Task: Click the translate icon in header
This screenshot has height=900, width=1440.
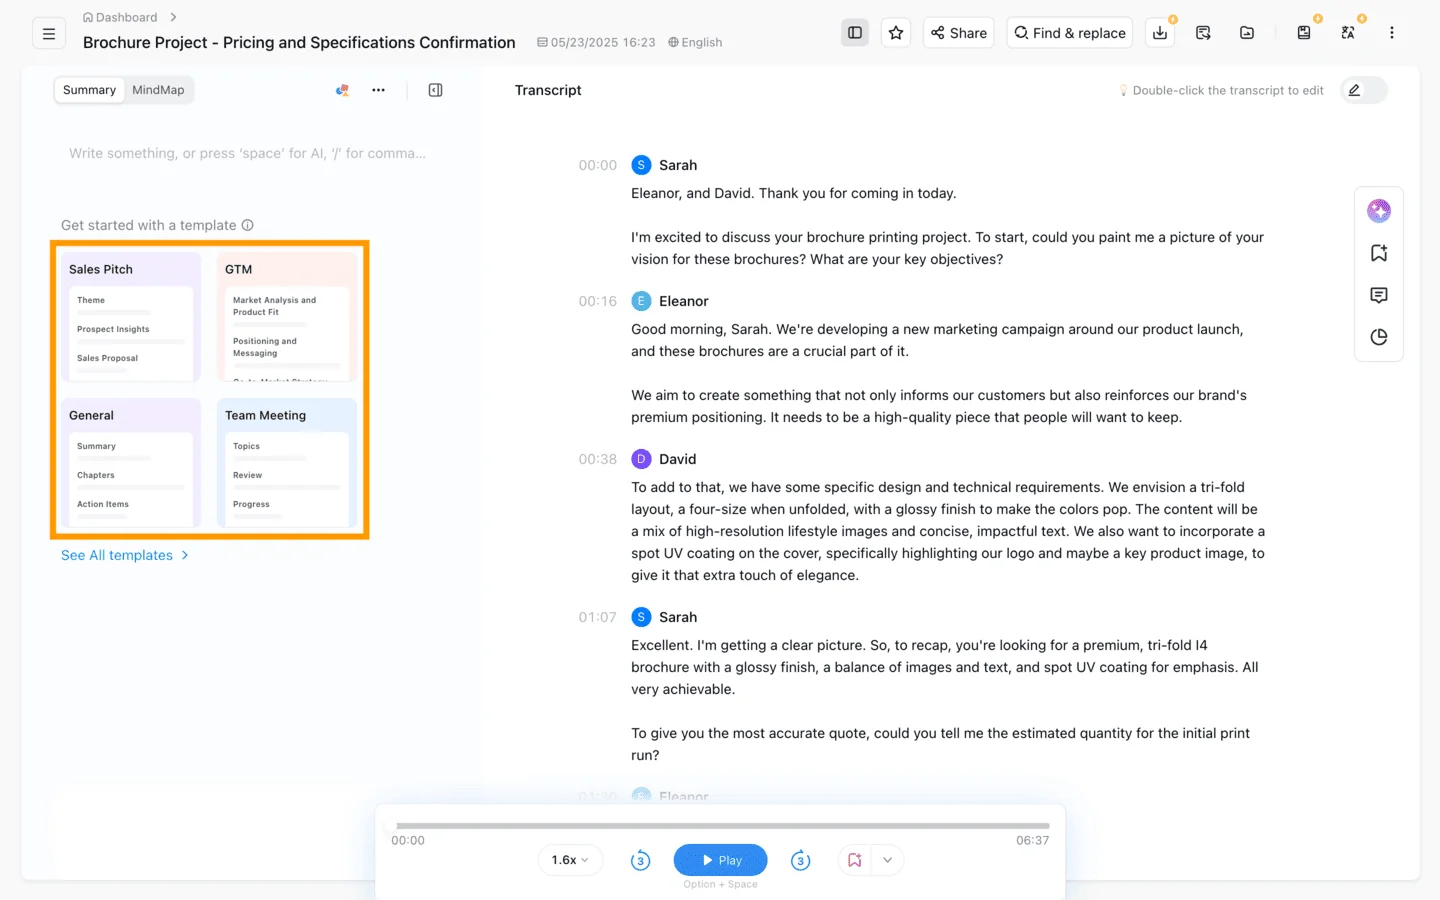Action: 1348,33
